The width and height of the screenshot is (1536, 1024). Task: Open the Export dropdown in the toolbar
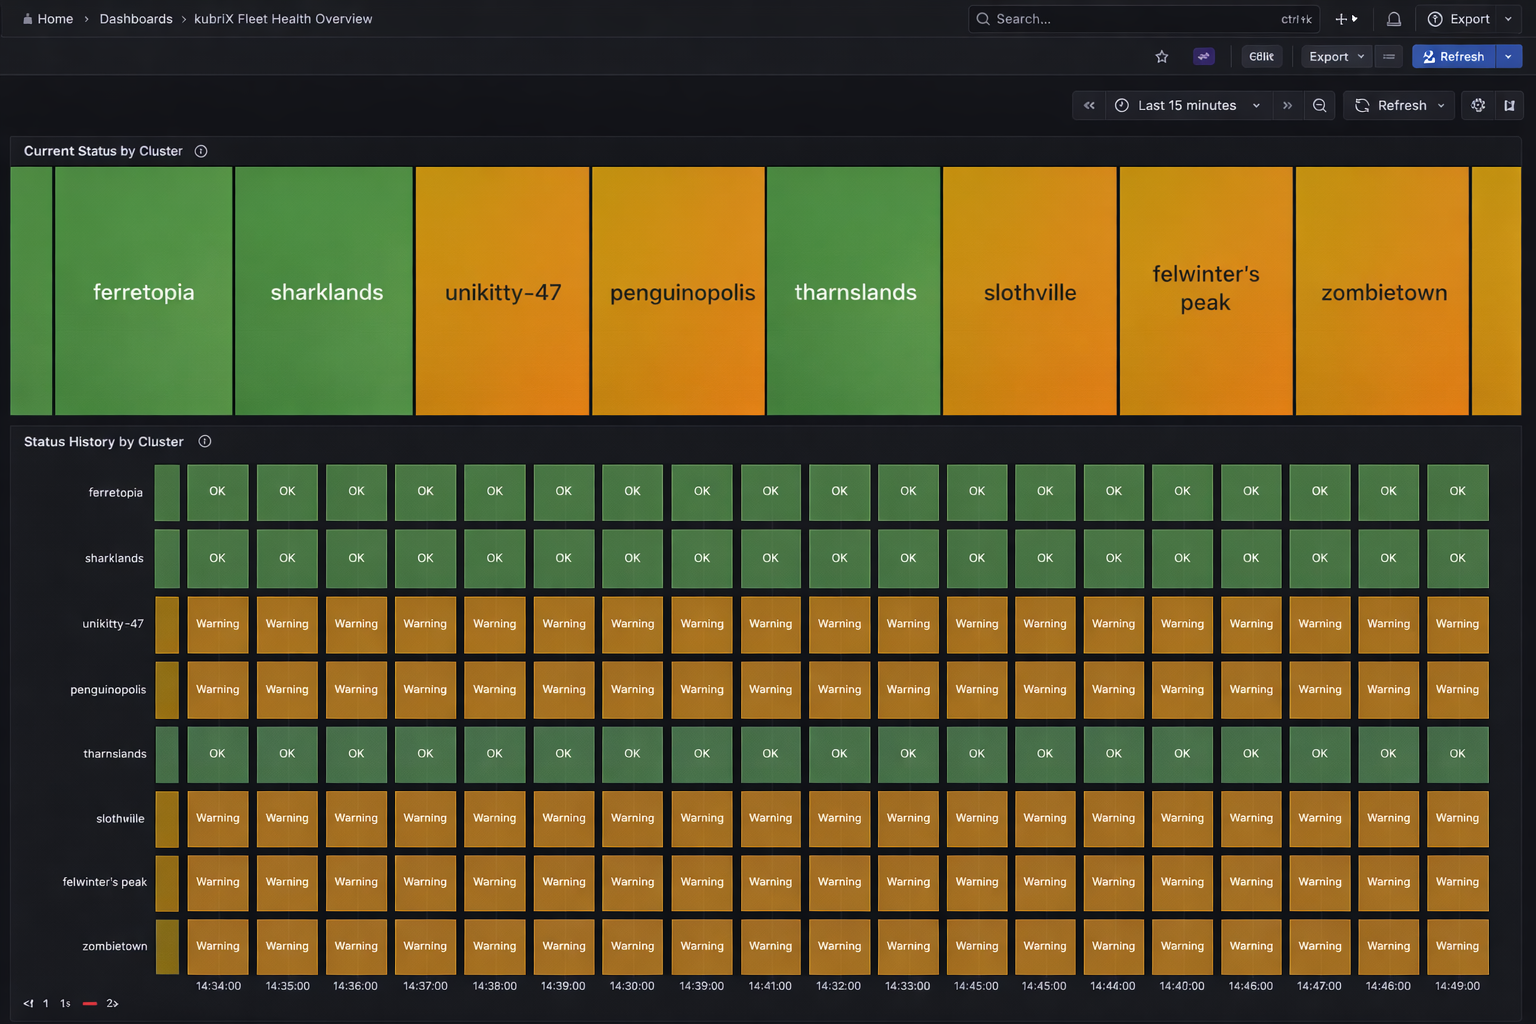1335,56
